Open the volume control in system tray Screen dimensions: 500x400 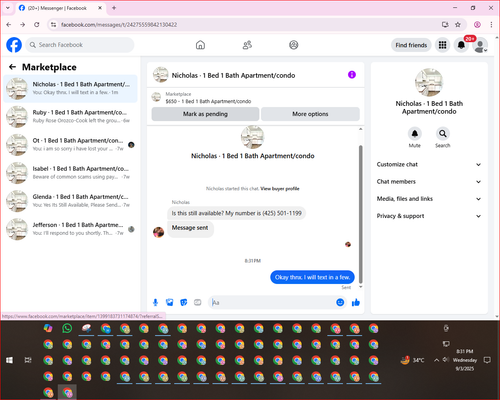[446, 360]
